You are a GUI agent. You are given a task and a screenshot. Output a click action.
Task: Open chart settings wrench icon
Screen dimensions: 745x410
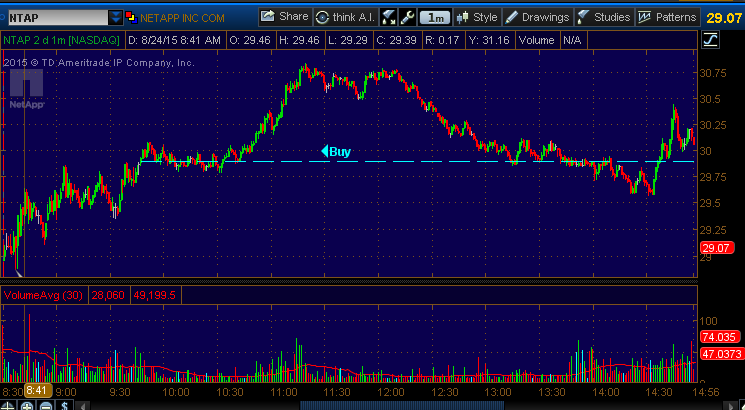407,17
